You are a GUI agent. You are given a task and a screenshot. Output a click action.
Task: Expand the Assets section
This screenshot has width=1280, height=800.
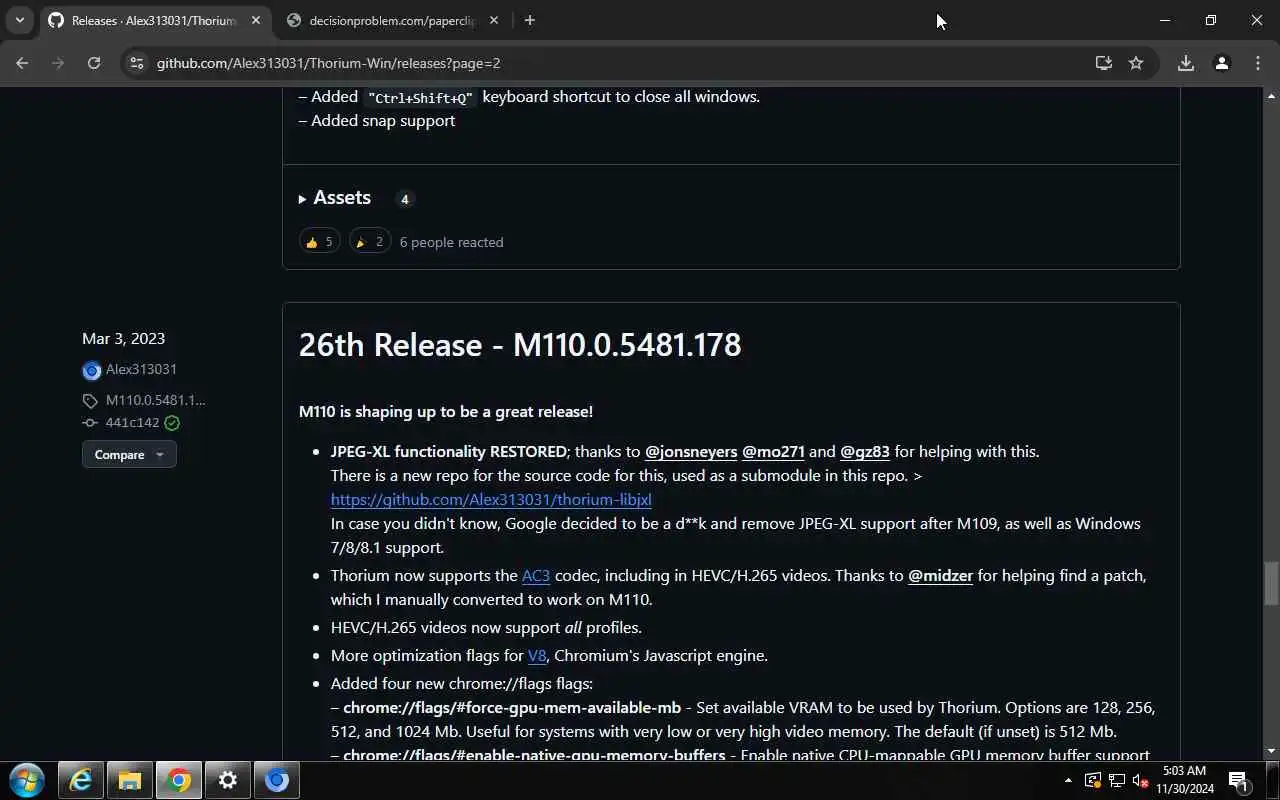coord(335,198)
